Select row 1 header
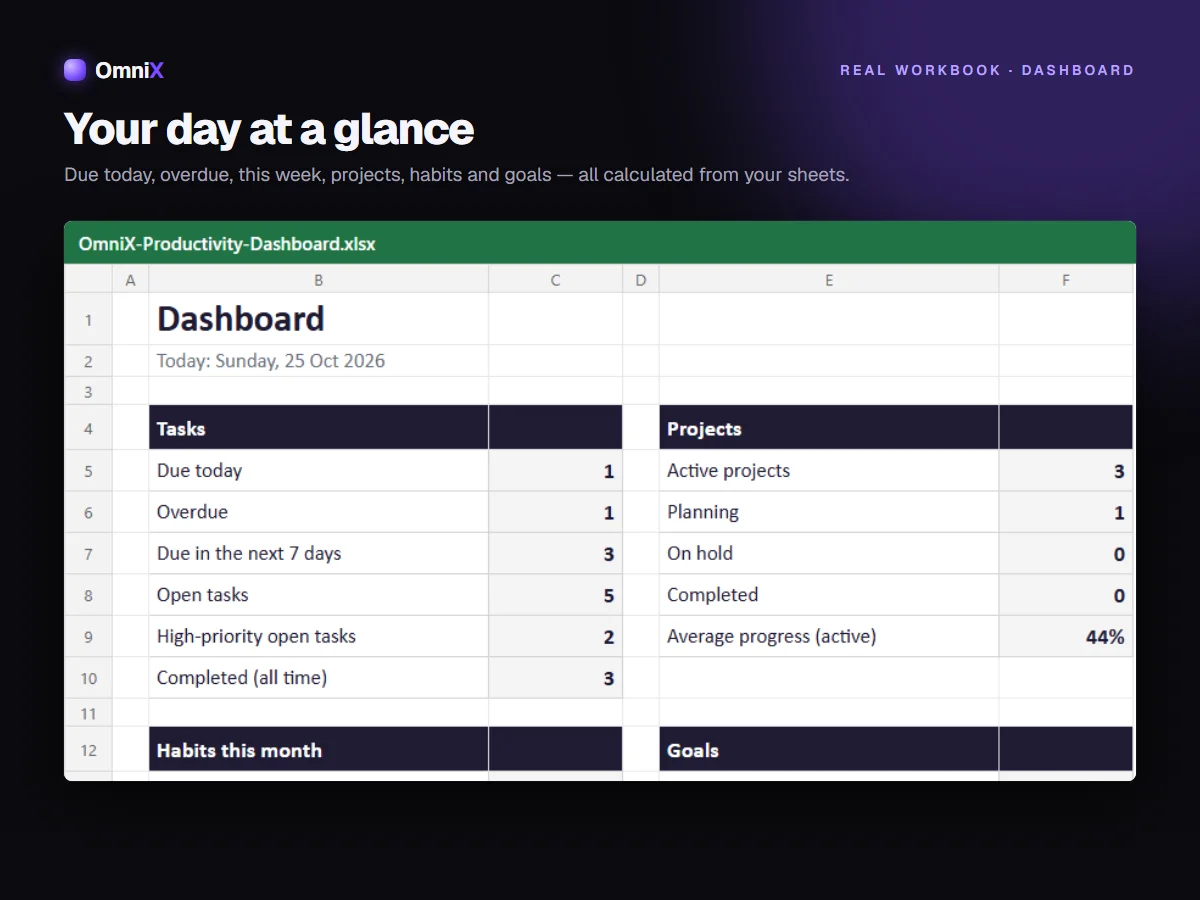Image resolution: width=1200 pixels, height=900 pixels. coord(88,320)
